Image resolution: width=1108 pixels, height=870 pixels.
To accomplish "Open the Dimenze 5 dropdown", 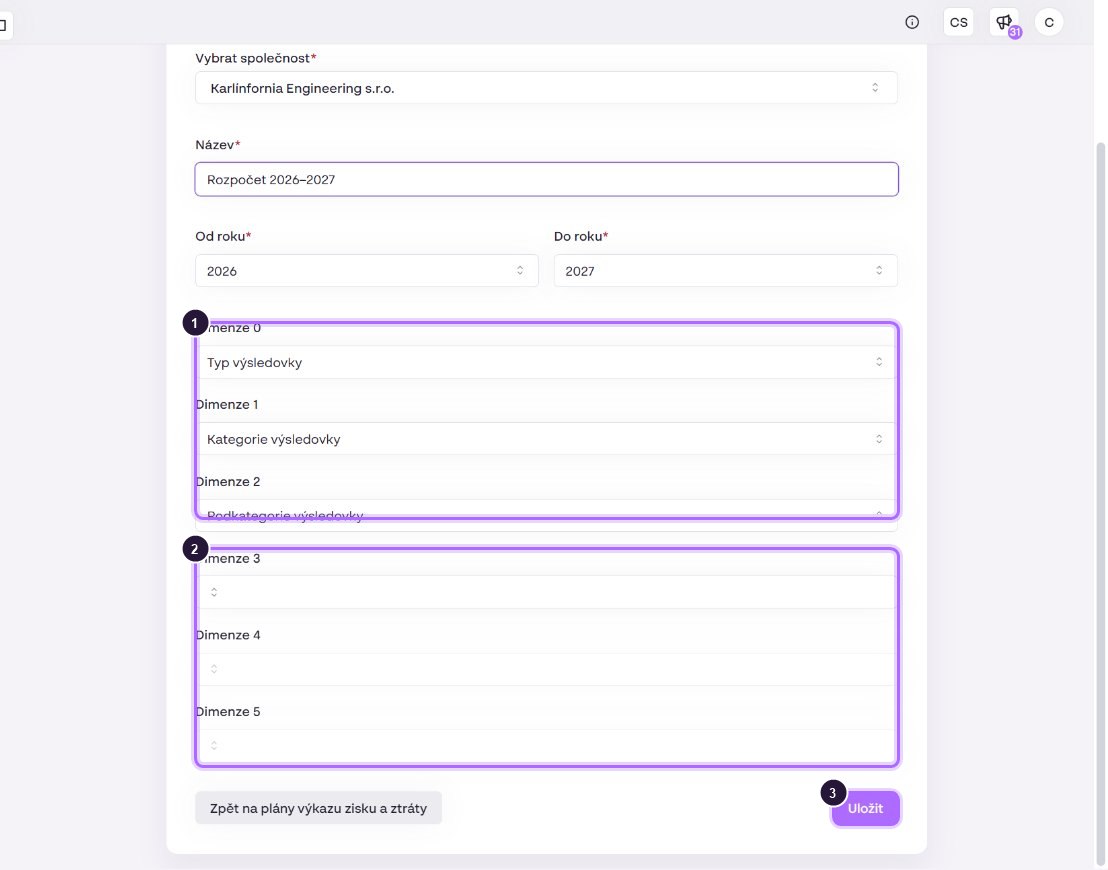I will click(546, 746).
